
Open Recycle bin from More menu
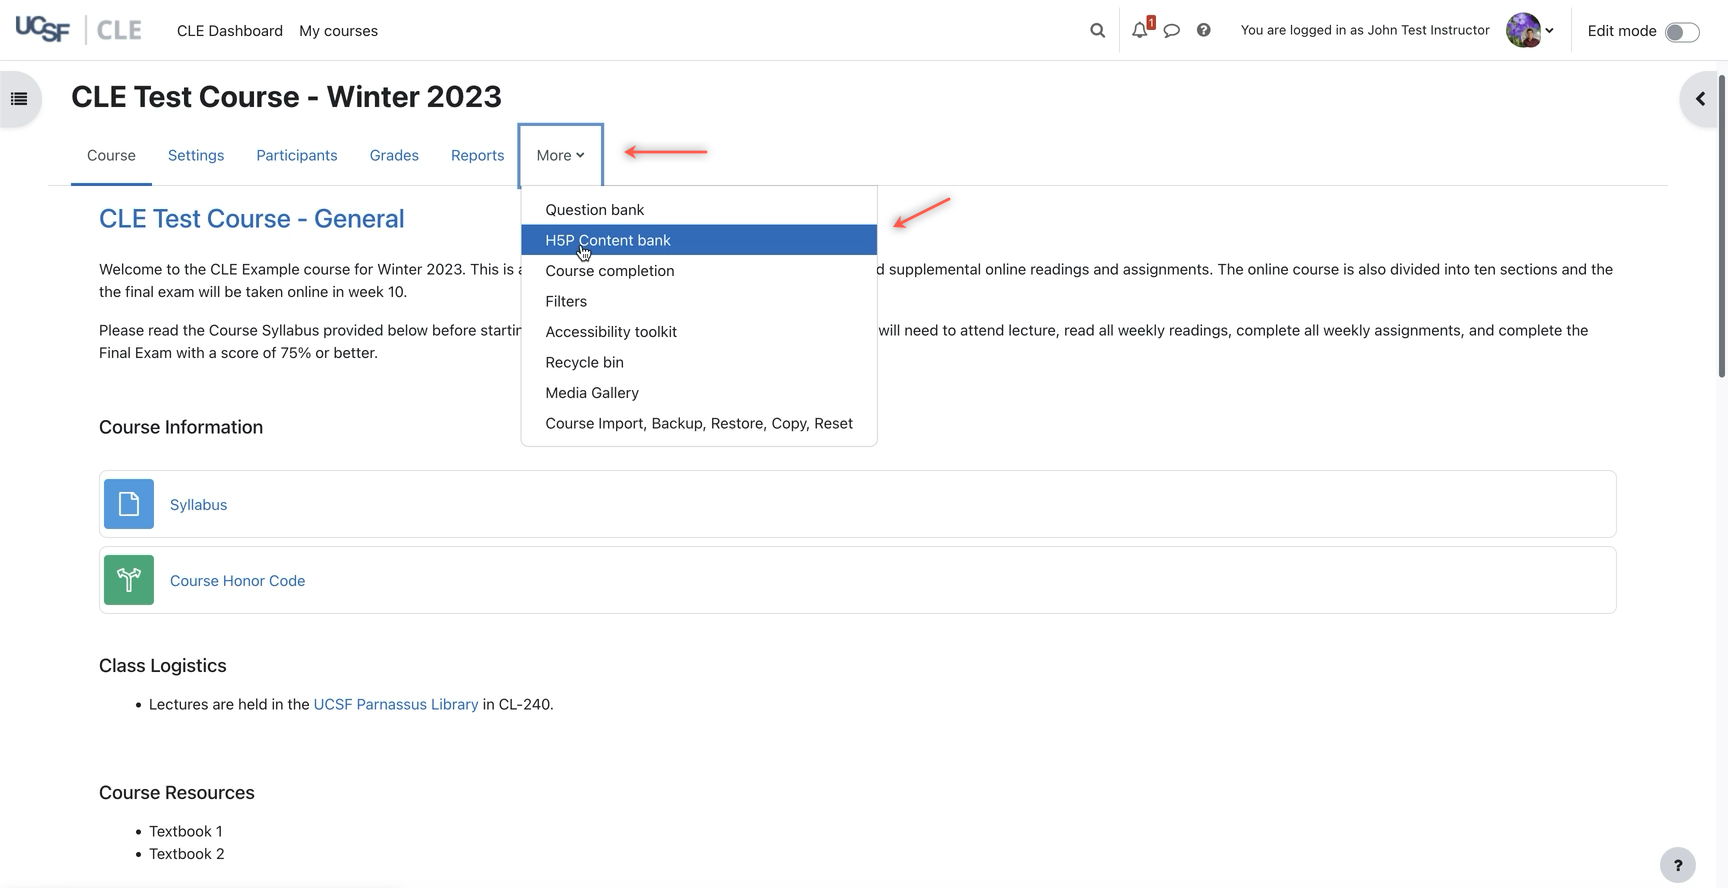point(584,362)
